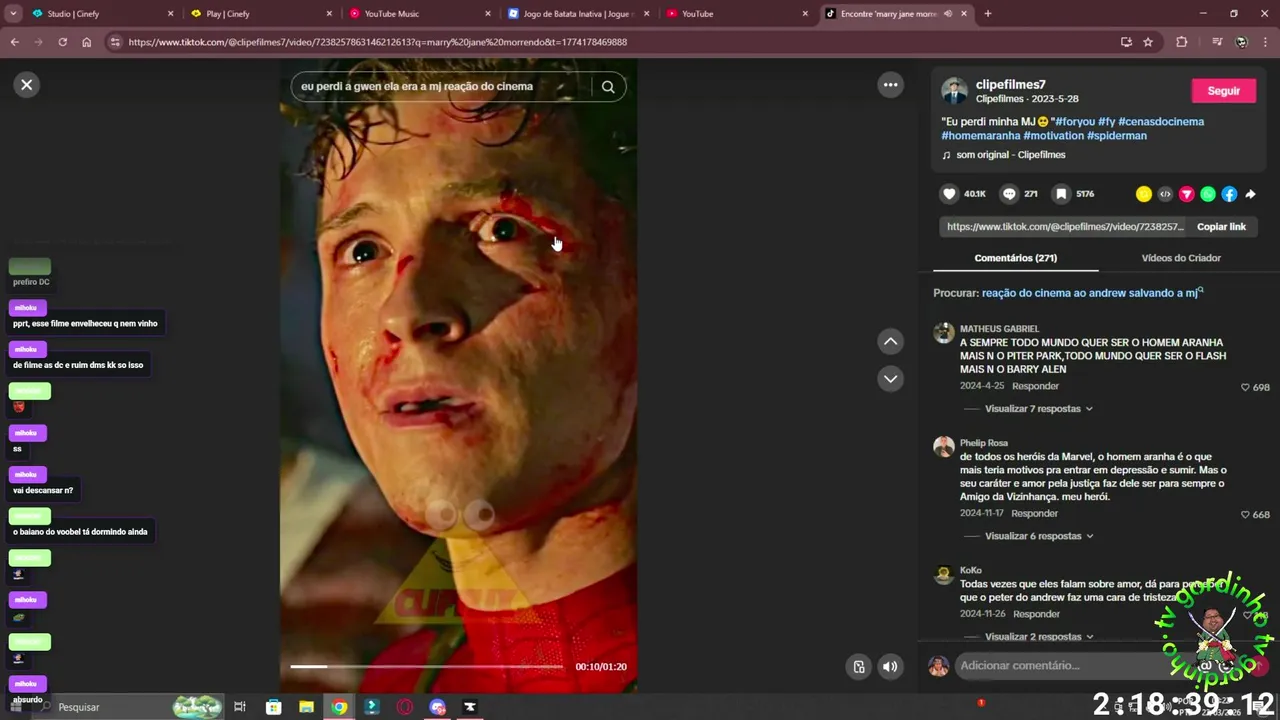Bookmark this page with star icon
Screen dimensions: 1280x720
[x=1148, y=42]
